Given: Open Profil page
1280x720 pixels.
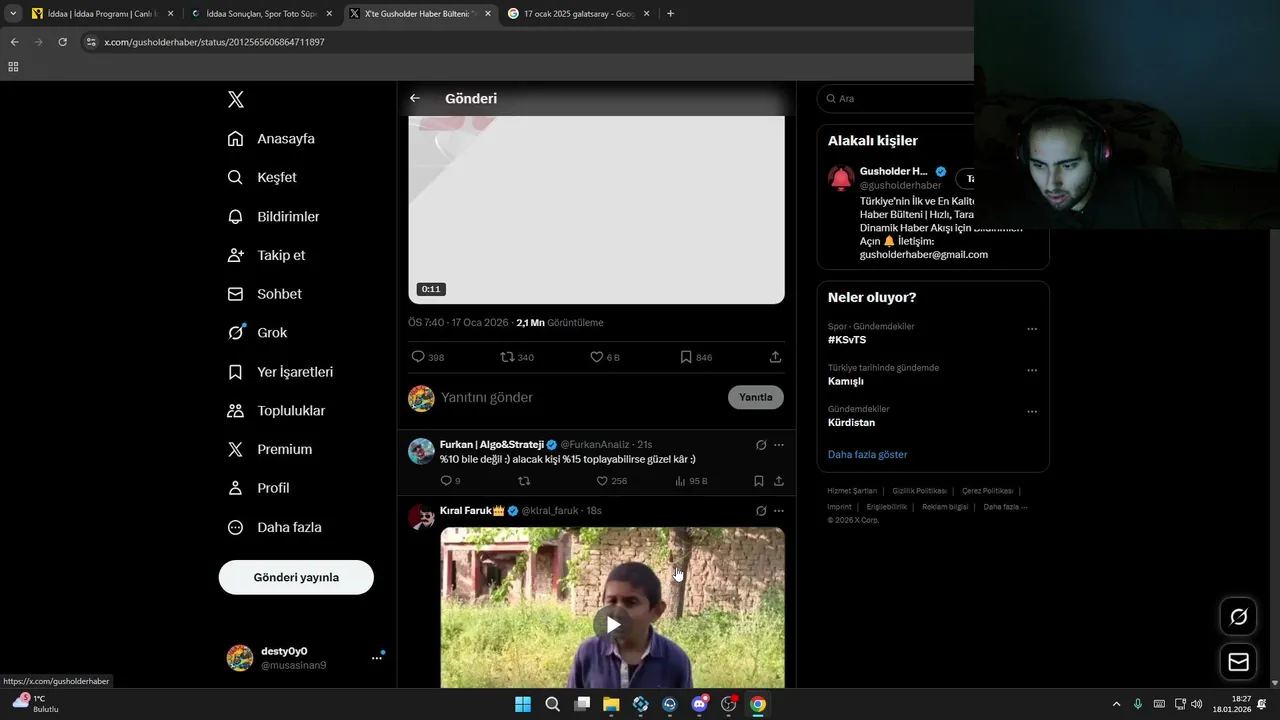Looking at the screenshot, I should click(258, 488).
